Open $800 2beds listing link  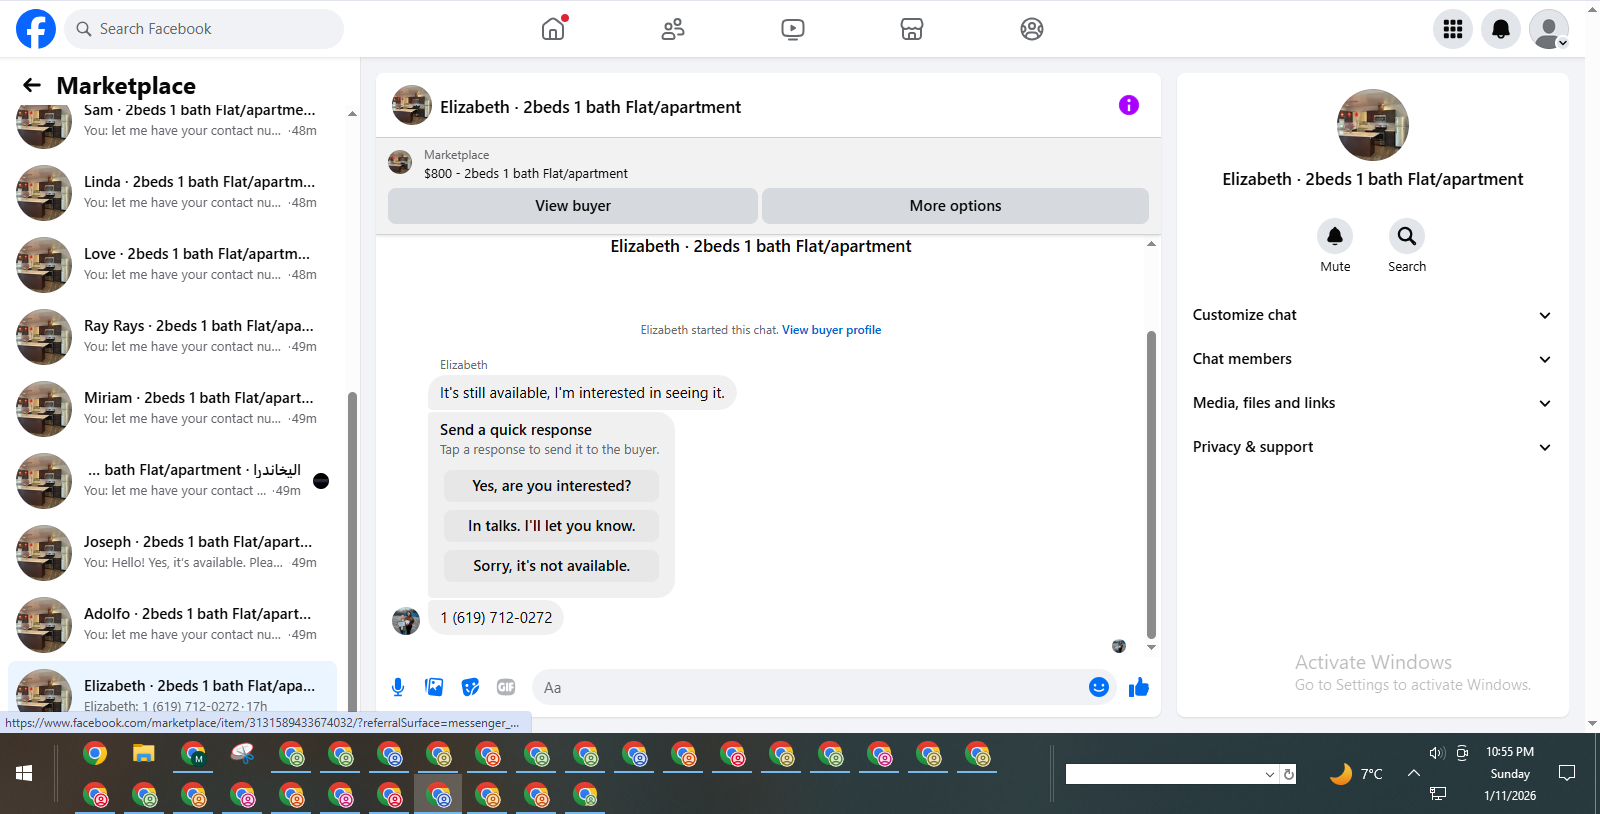[x=526, y=174]
